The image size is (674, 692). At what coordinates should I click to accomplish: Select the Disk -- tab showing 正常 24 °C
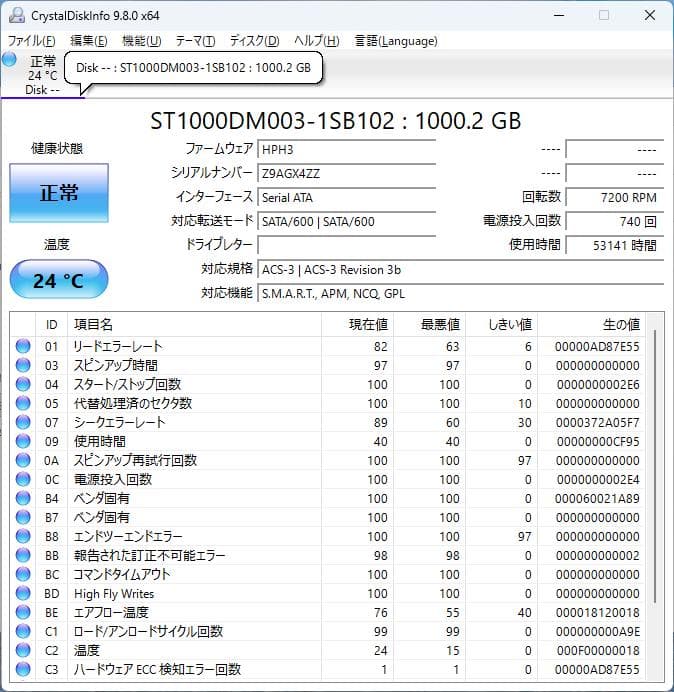click(x=42, y=74)
